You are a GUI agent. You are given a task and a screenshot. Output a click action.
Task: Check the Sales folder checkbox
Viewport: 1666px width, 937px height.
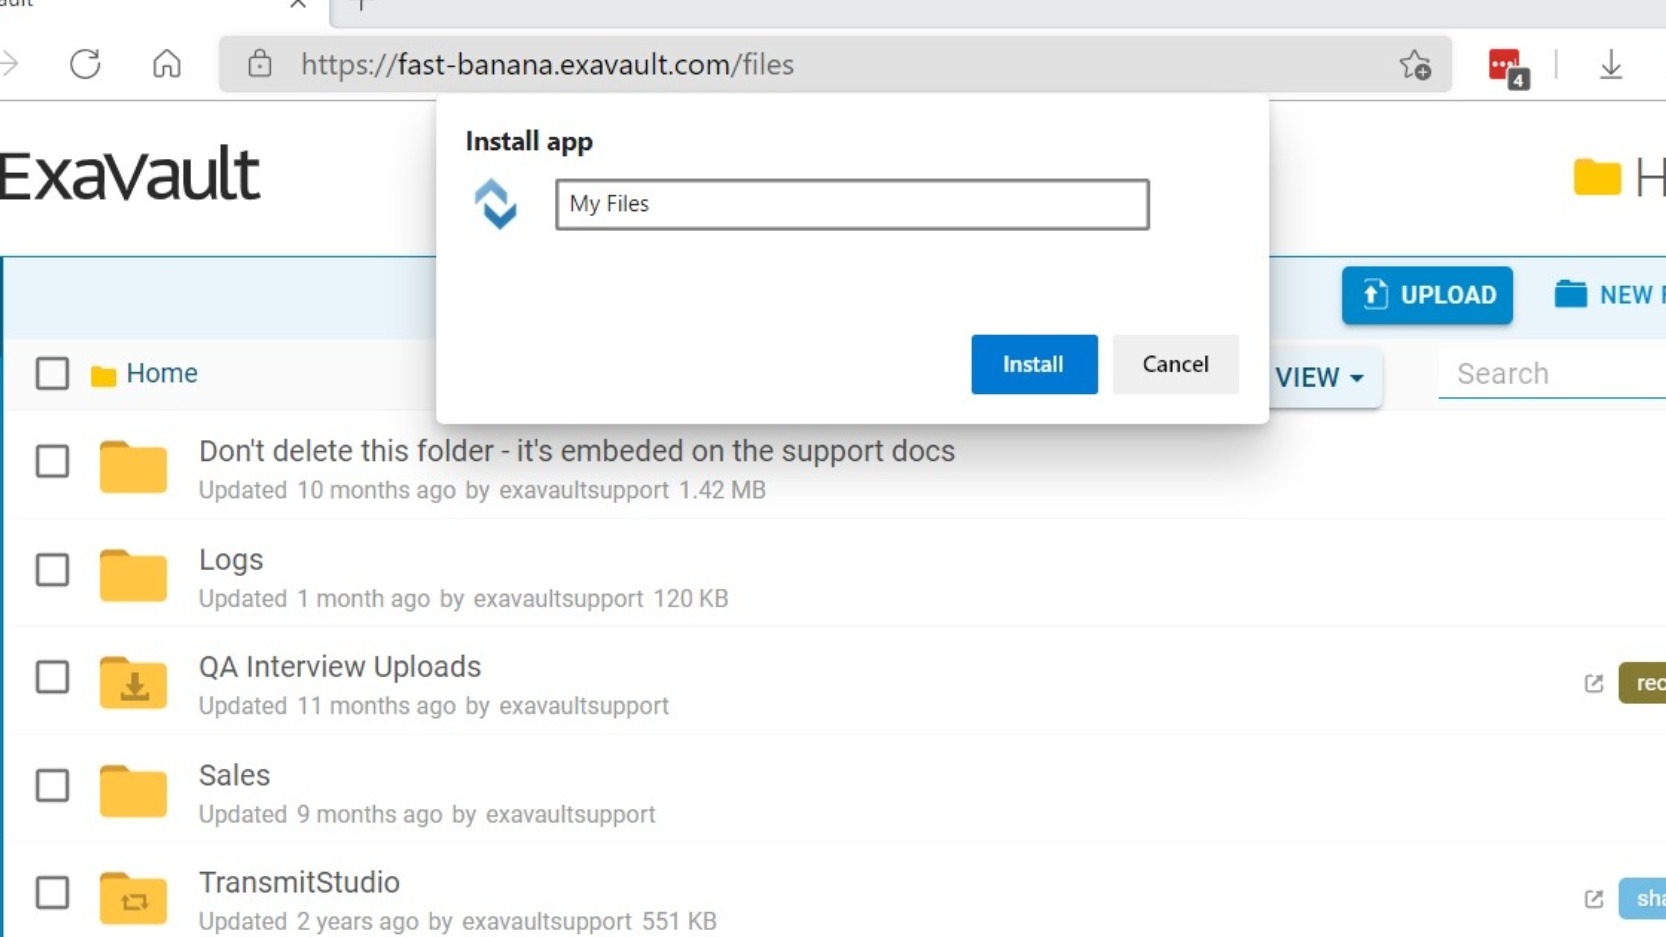[x=52, y=785]
